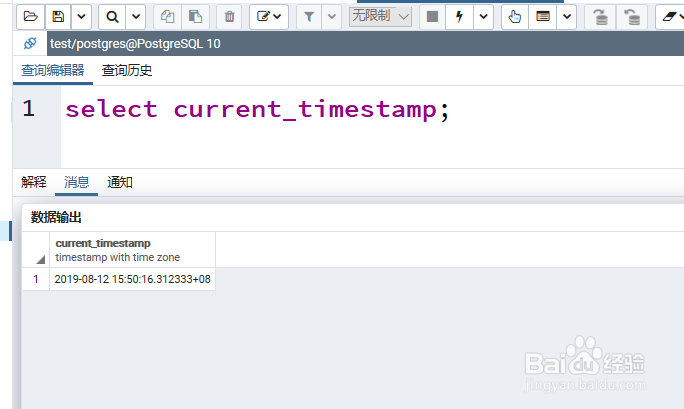Image resolution: width=684 pixels, height=409 pixels.
Task: Open the 无限制 row limit combo box
Action: click(380, 17)
